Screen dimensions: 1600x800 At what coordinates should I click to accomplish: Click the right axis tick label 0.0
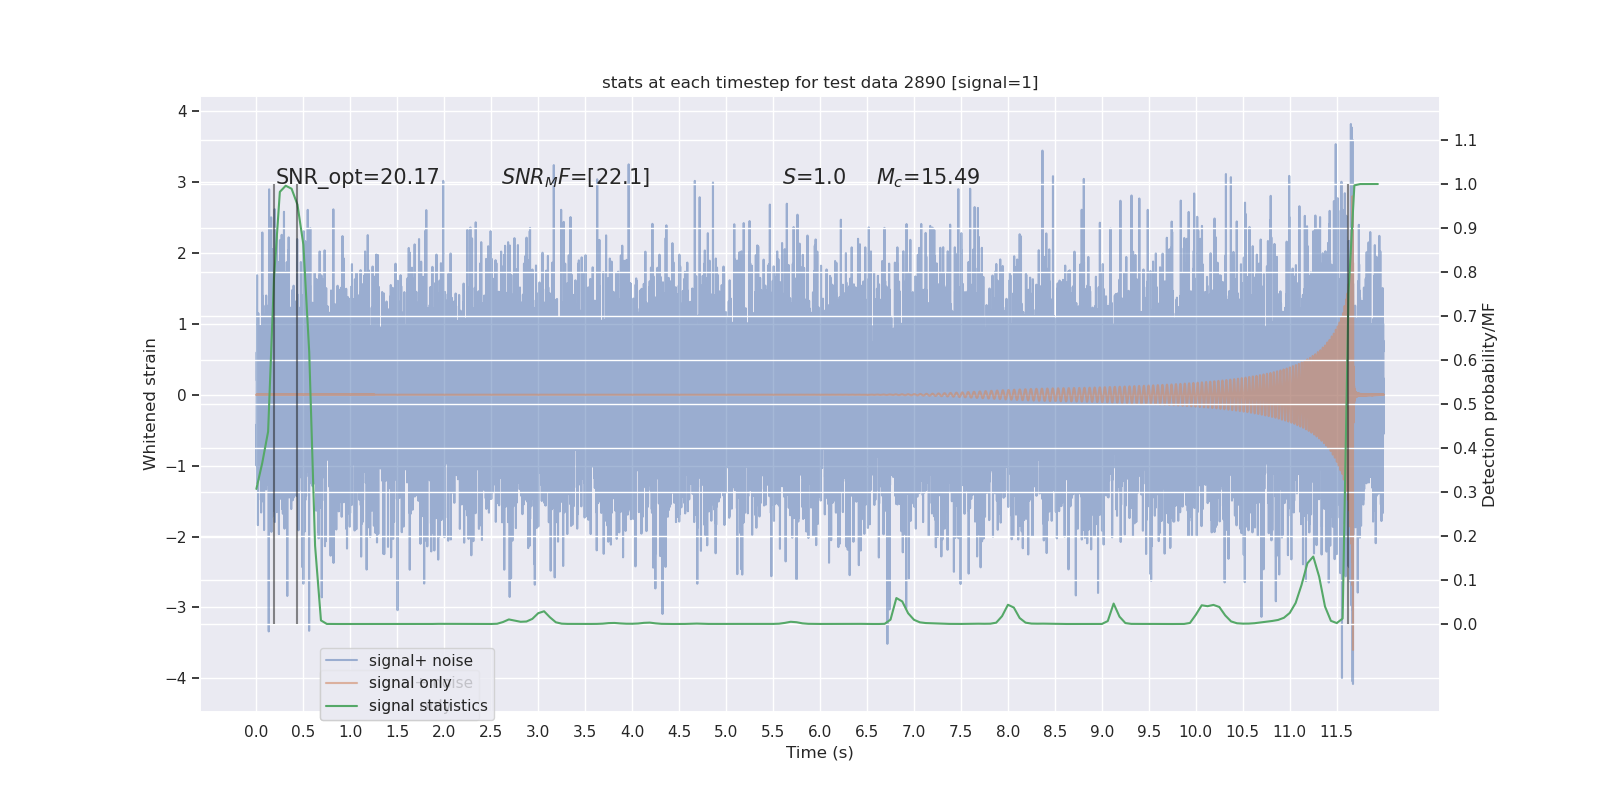point(1465,624)
